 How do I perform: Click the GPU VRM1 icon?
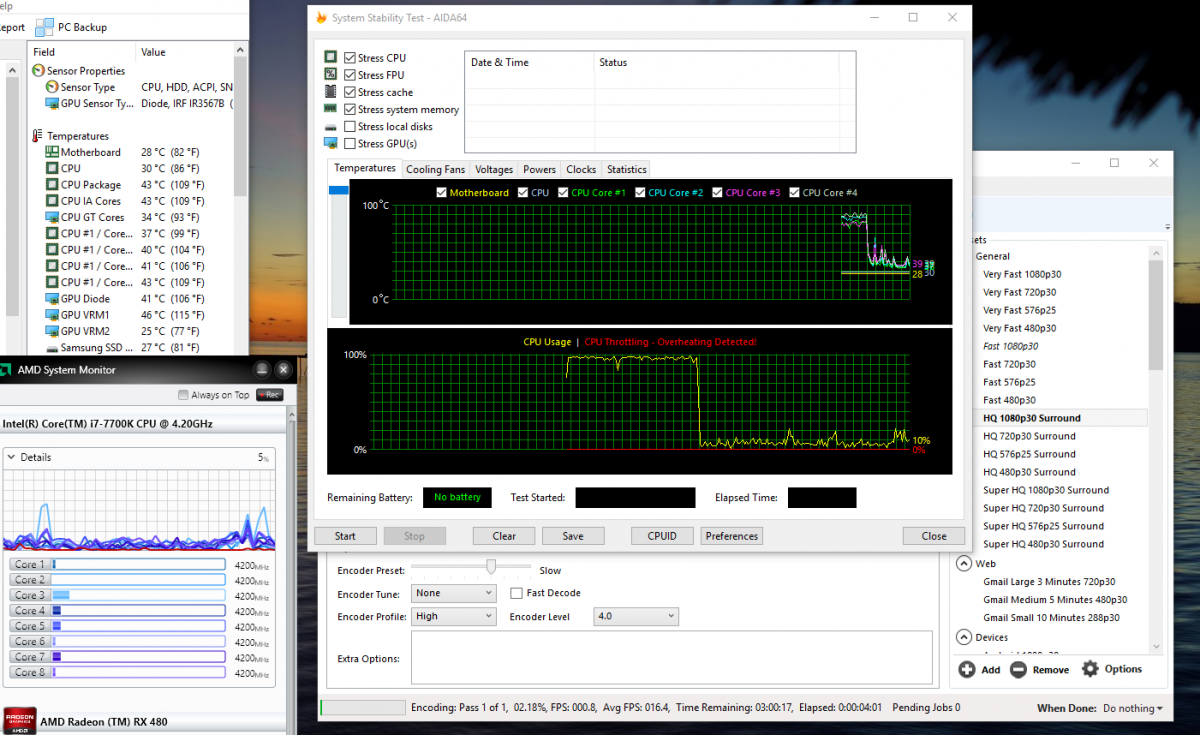[52, 315]
